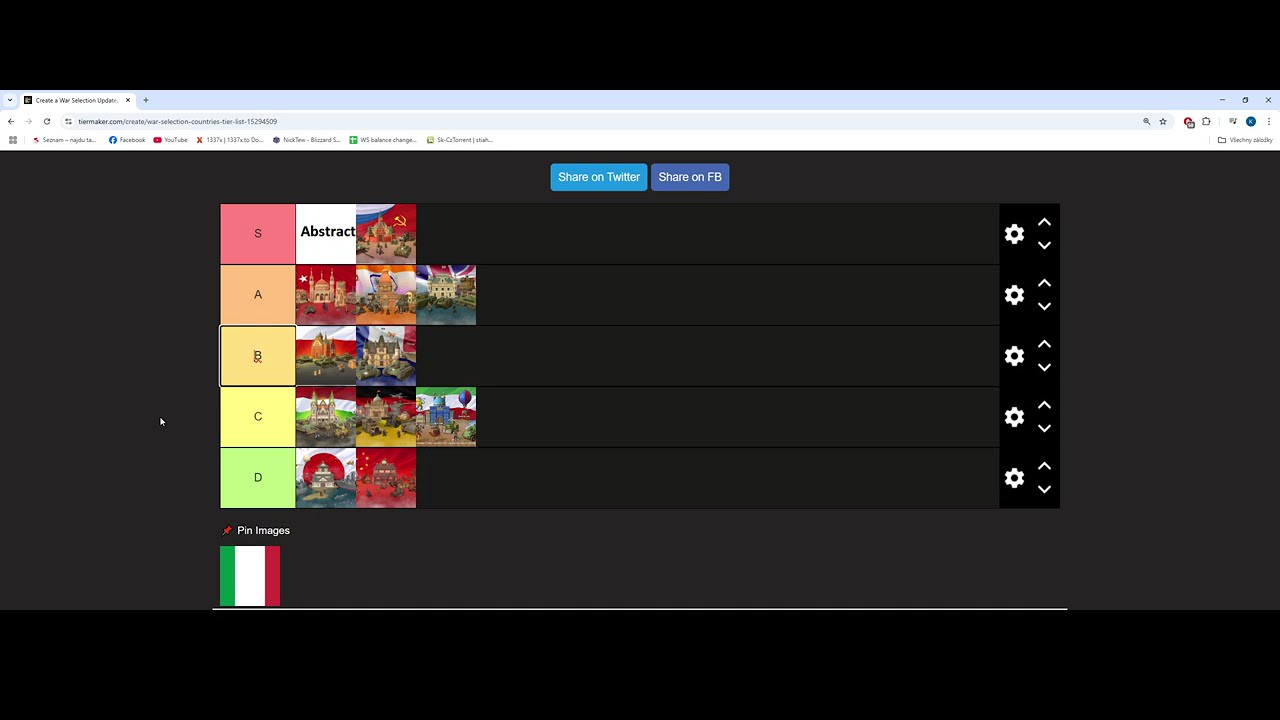
Task: Open the Chrome three-dot menu
Action: click(1269, 121)
